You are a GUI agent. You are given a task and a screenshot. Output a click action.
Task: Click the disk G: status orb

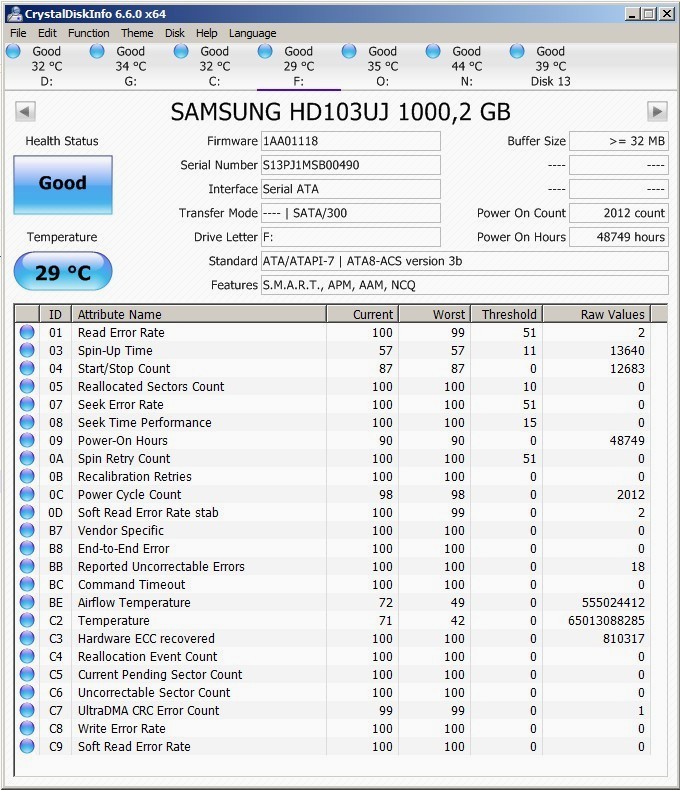coord(97,51)
